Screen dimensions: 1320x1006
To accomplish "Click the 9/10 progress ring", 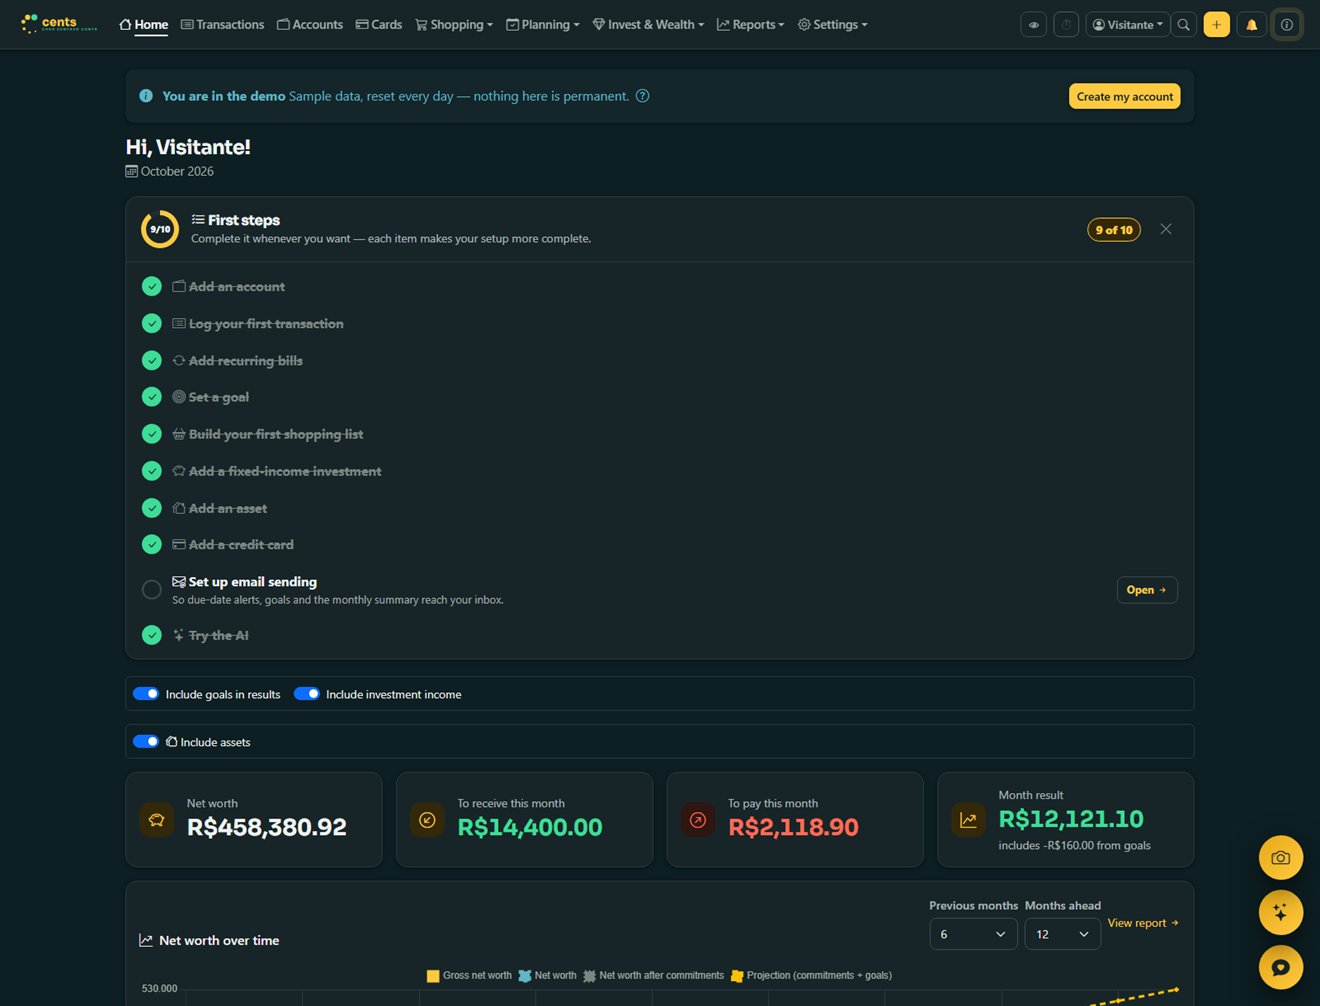I will click(160, 229).
